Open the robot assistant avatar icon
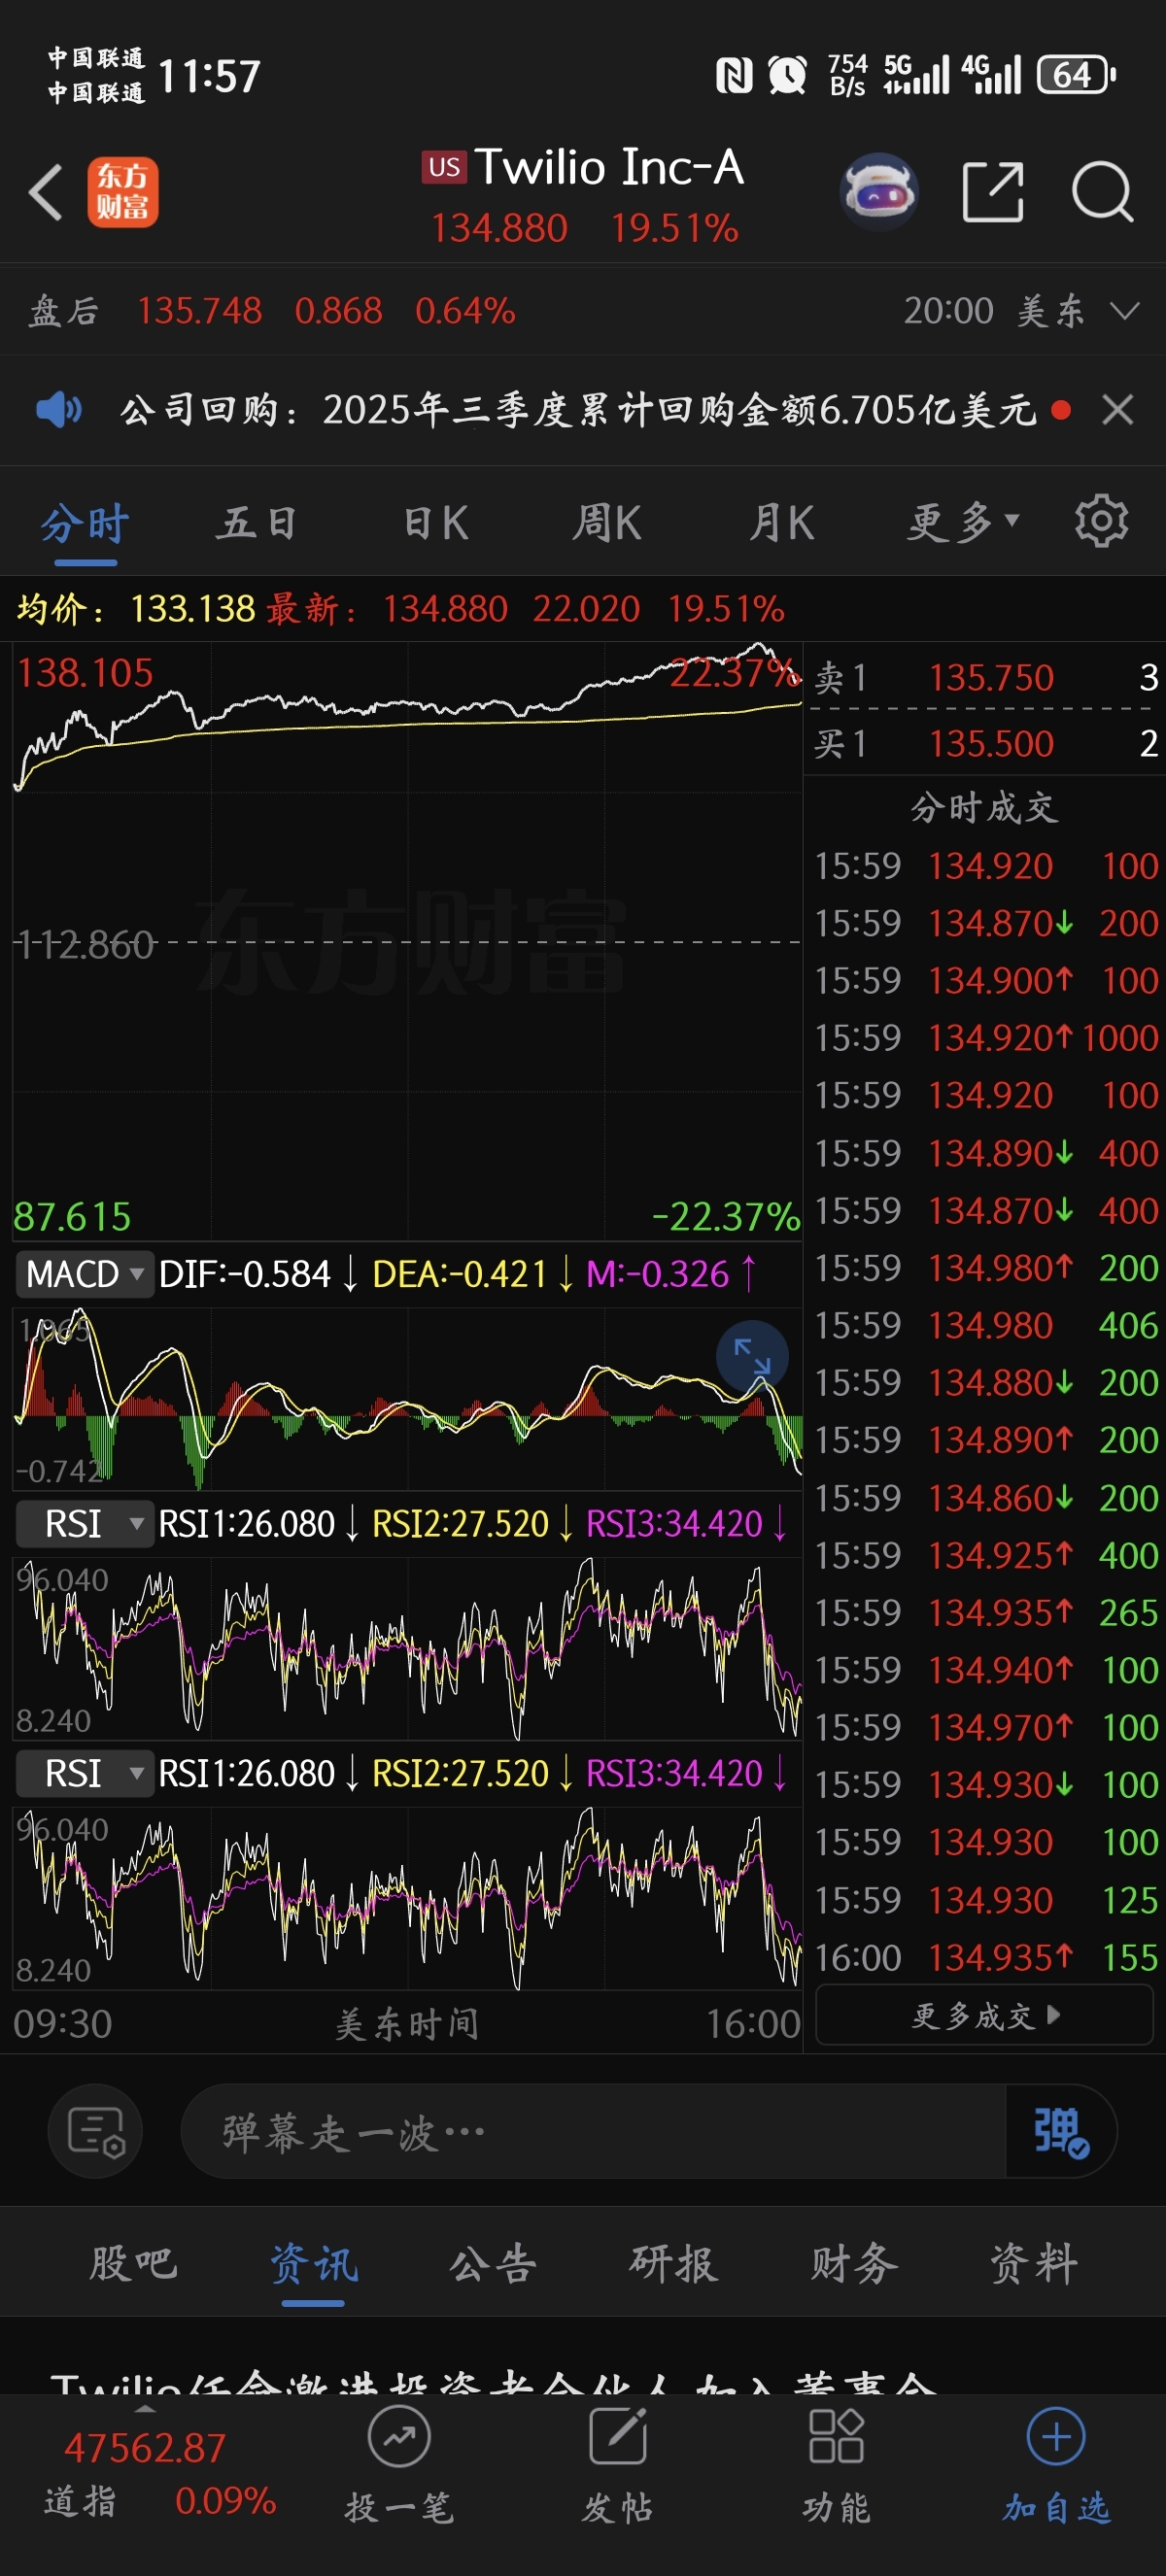The image size is (1166, 2576). [878, 190]
